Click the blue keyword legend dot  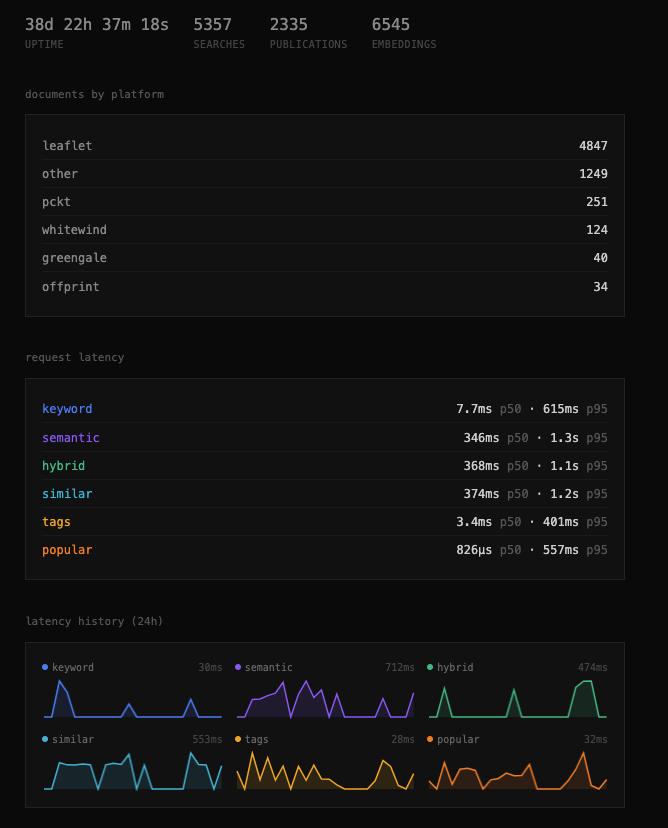point(45,667)
